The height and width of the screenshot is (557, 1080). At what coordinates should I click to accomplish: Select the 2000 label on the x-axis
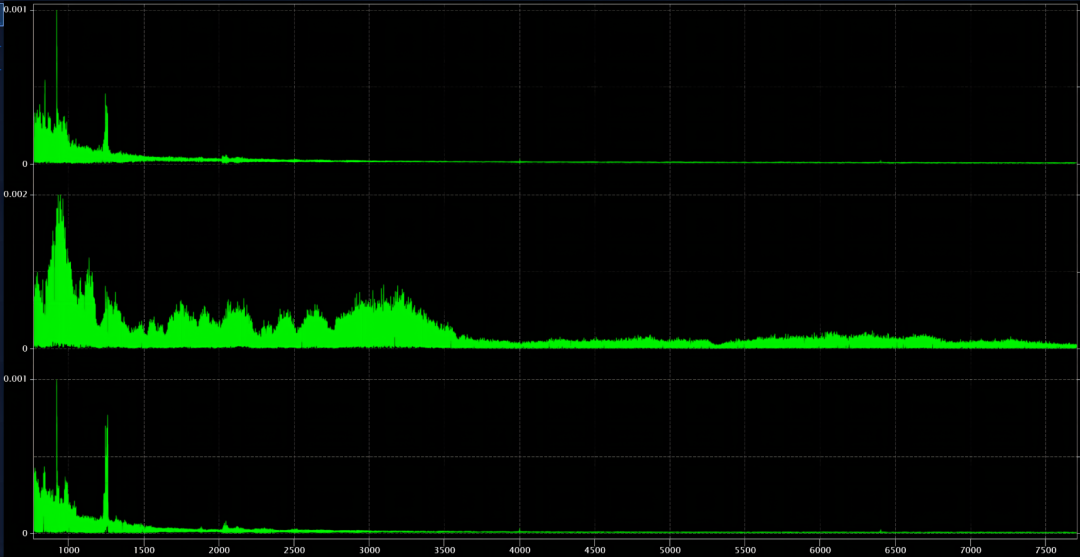click(219, 550)
